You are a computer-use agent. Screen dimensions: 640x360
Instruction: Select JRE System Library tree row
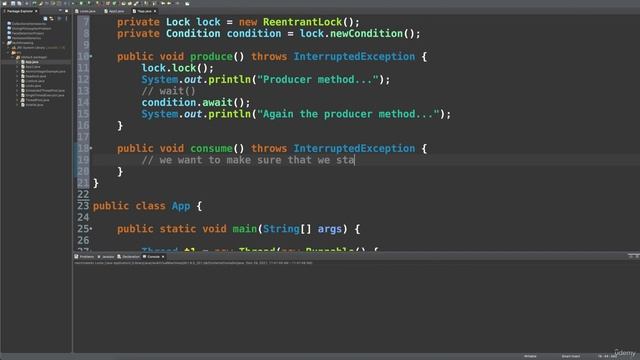[x=39, y=48]
